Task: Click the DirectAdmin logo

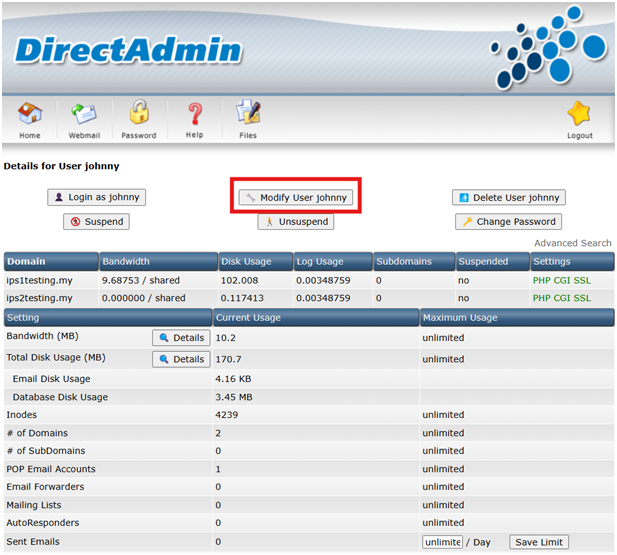Action: [x=129, y=50]
